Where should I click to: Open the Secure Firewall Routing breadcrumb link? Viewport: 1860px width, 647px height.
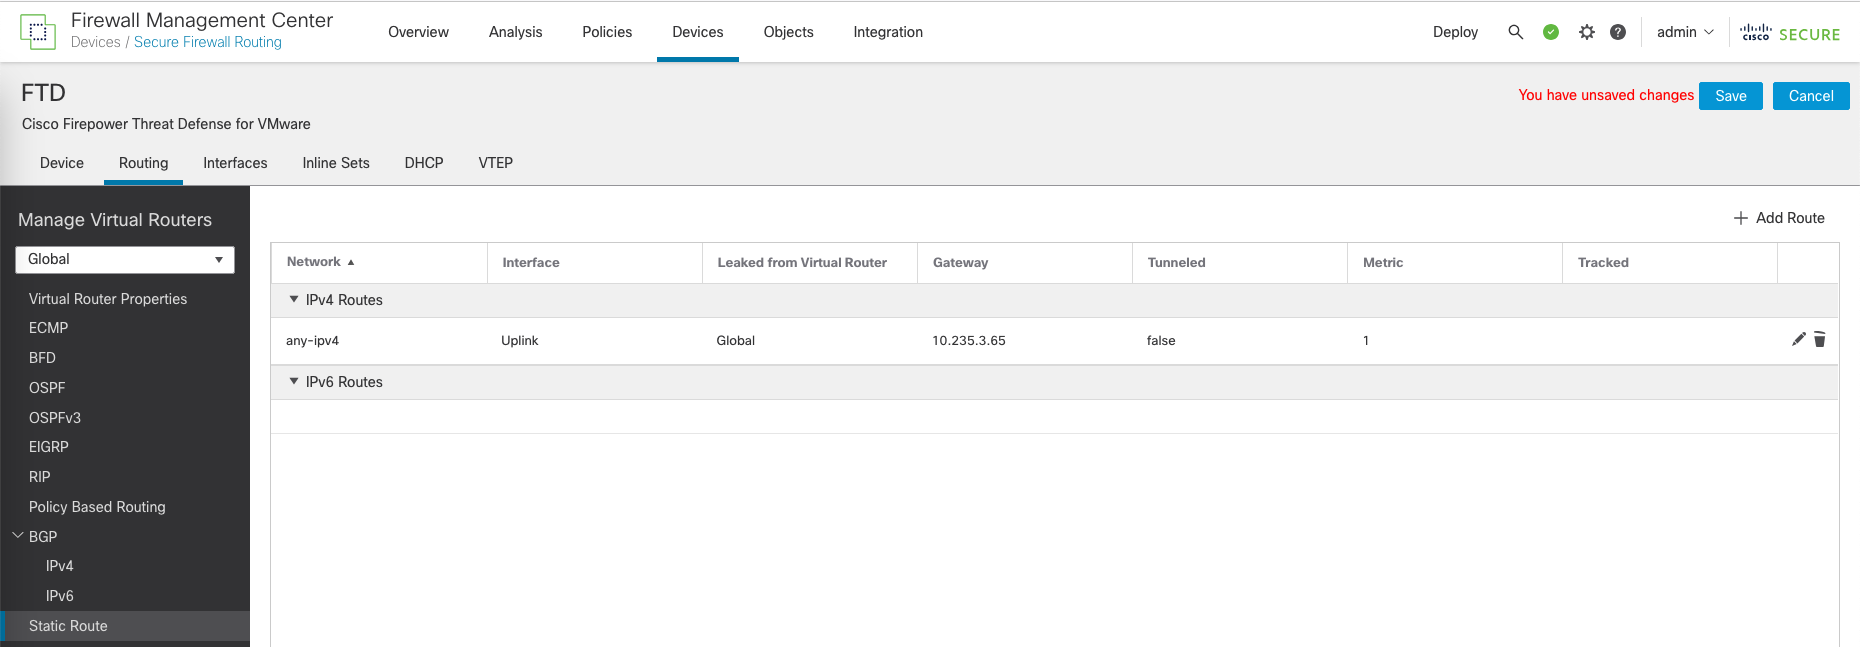click(x=208, y=42)
